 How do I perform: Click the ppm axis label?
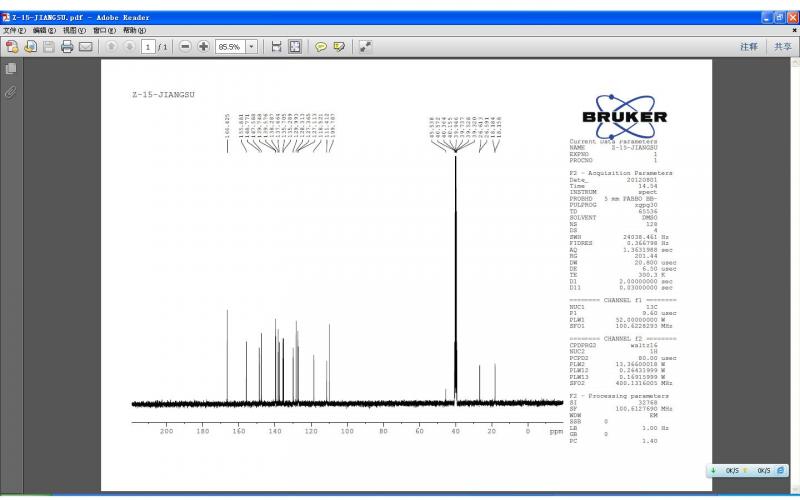point(556,431)
